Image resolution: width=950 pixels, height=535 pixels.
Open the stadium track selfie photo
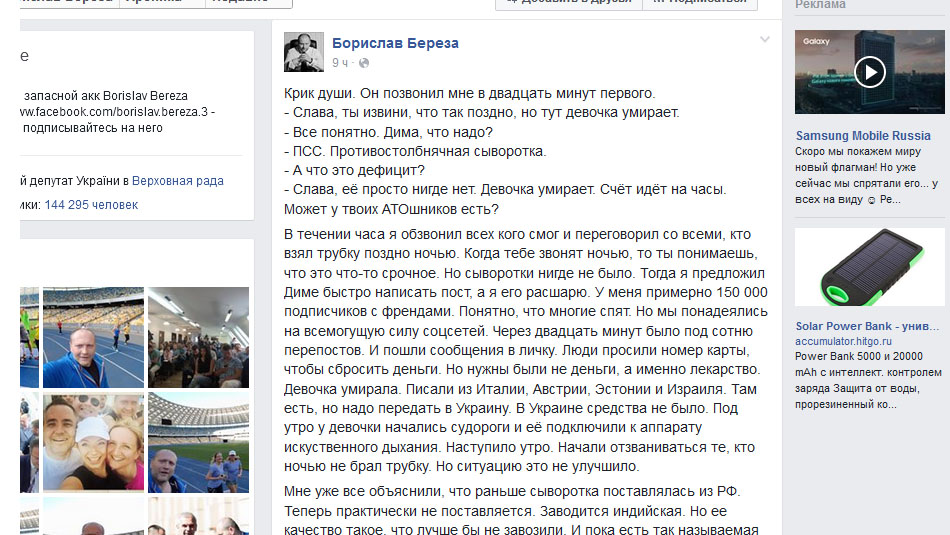pyautogui.click(x=93, y=337)
